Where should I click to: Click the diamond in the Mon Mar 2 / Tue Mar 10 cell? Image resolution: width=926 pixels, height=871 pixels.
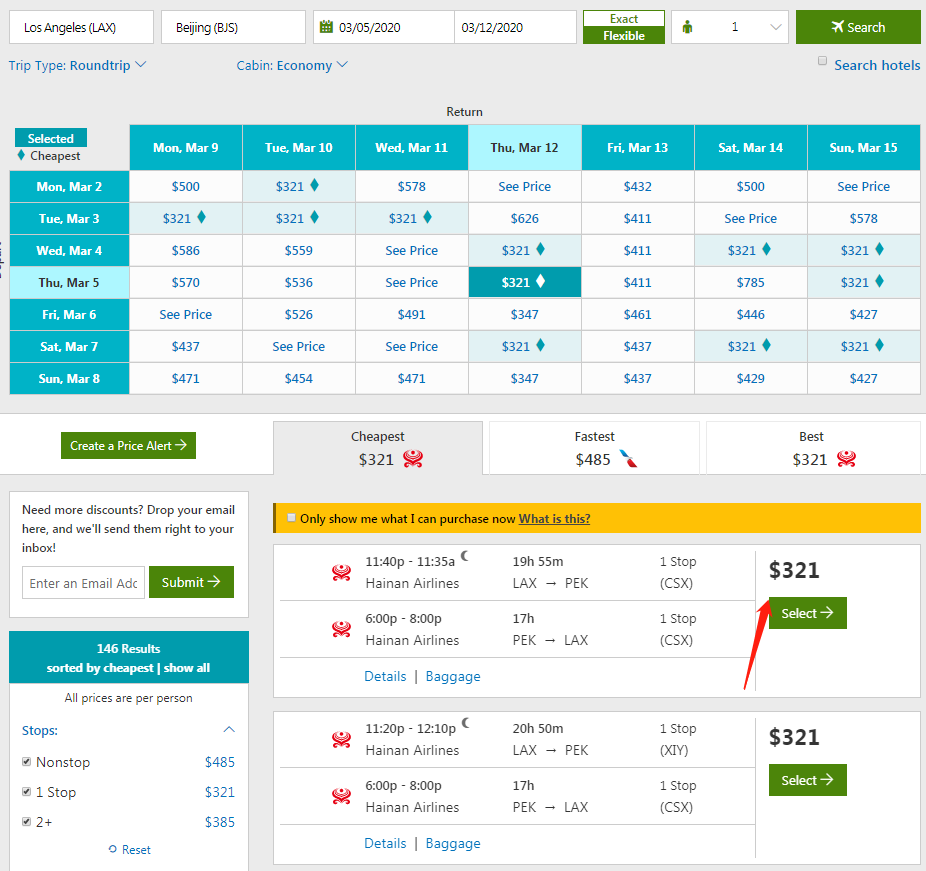coord(315,185)
